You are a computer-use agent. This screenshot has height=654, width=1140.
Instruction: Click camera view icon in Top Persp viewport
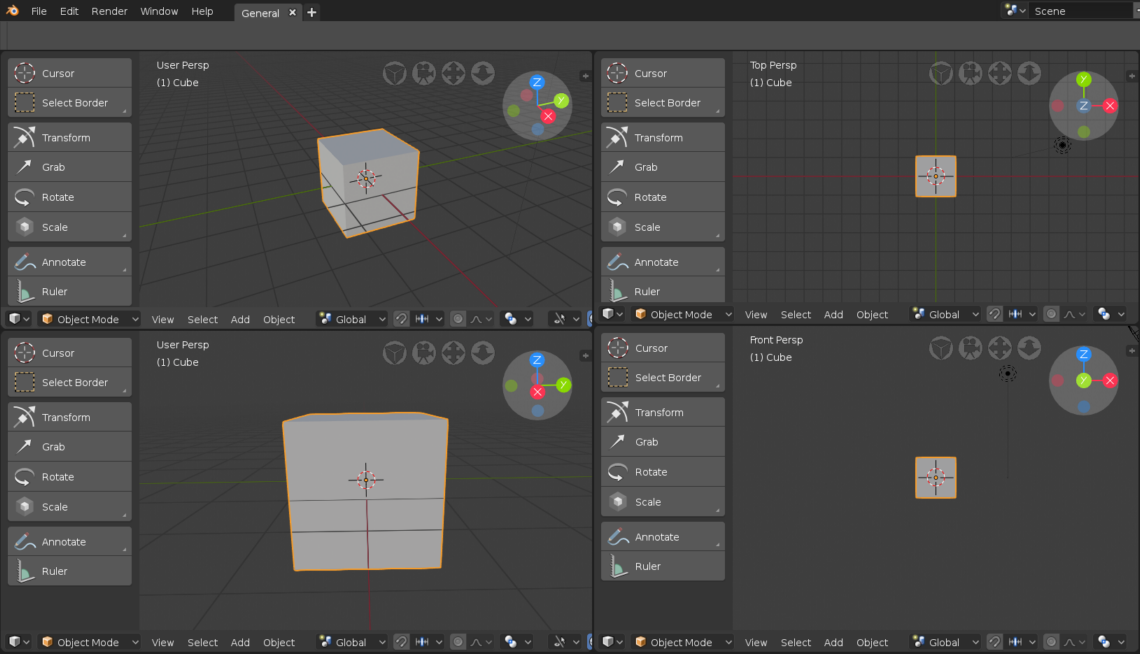click(x=970, y=73)
